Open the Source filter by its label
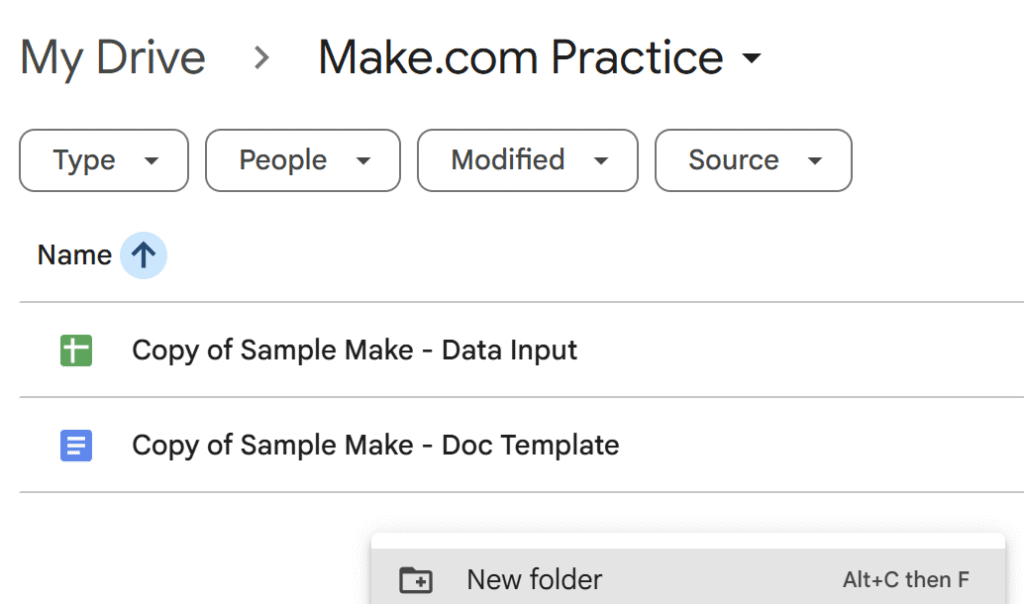 [x=733, y=160]
